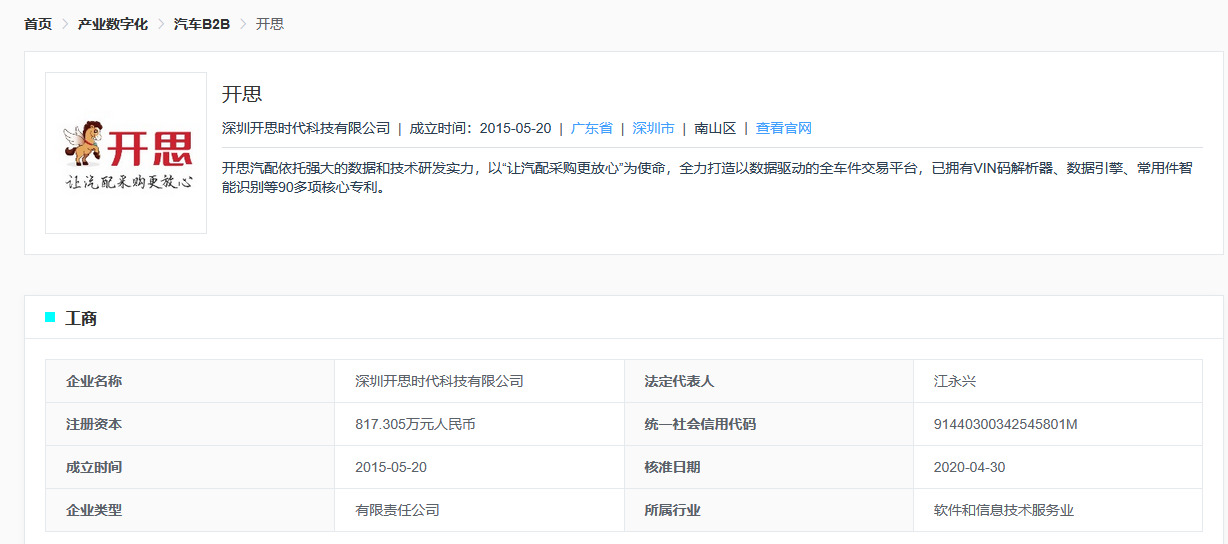The image size is (1228, 544).
Task: Select the 开思 breadcrumb text
Action: click(270, 23)
